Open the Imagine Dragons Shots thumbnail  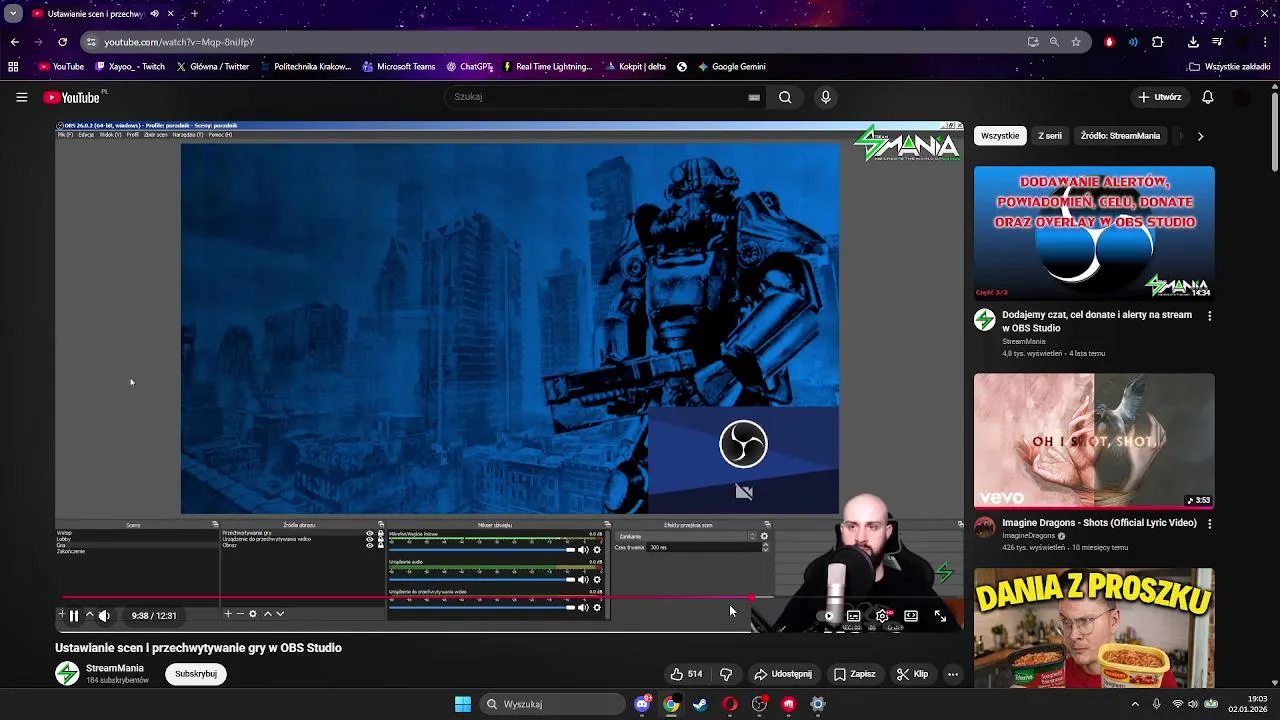1094,441
